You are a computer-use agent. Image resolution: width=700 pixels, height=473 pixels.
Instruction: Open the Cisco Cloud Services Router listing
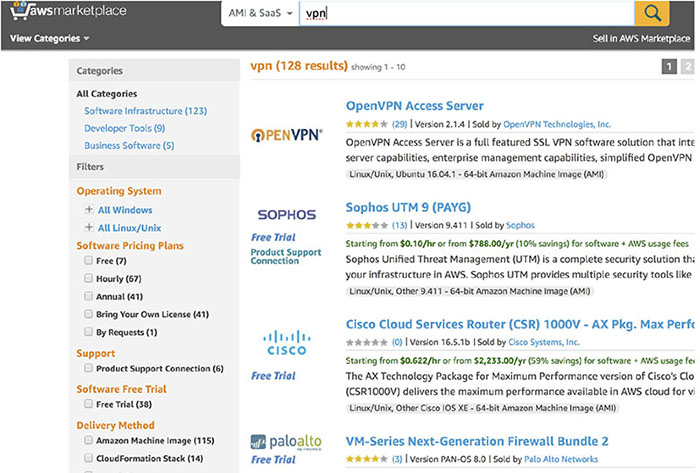pos(520,325)
